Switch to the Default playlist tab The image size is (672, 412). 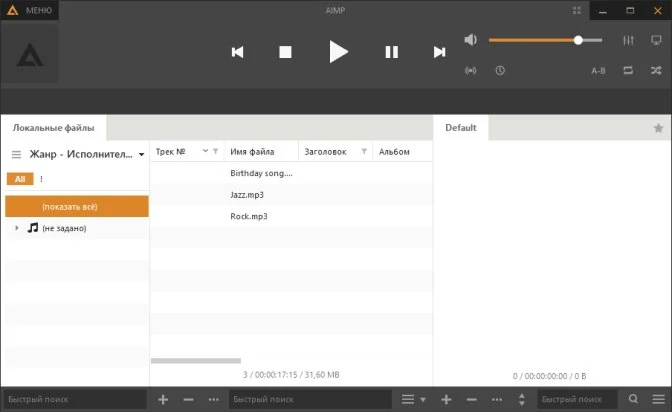[461, 128]
